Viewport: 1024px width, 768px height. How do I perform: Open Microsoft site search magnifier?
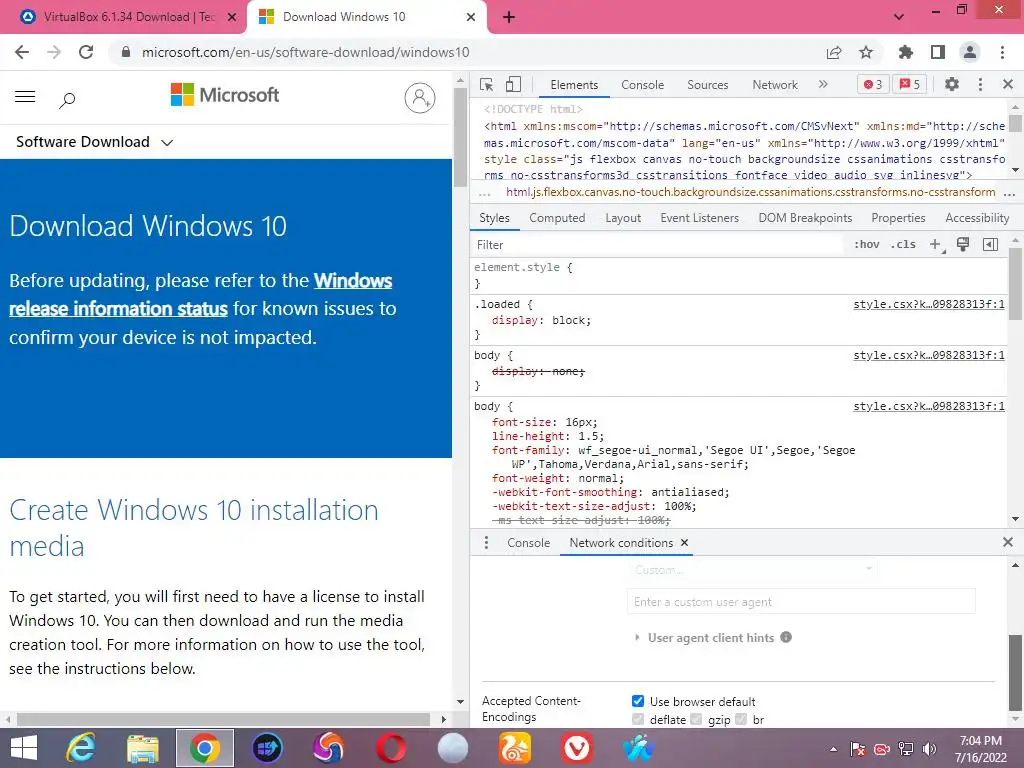click(67, 99)
